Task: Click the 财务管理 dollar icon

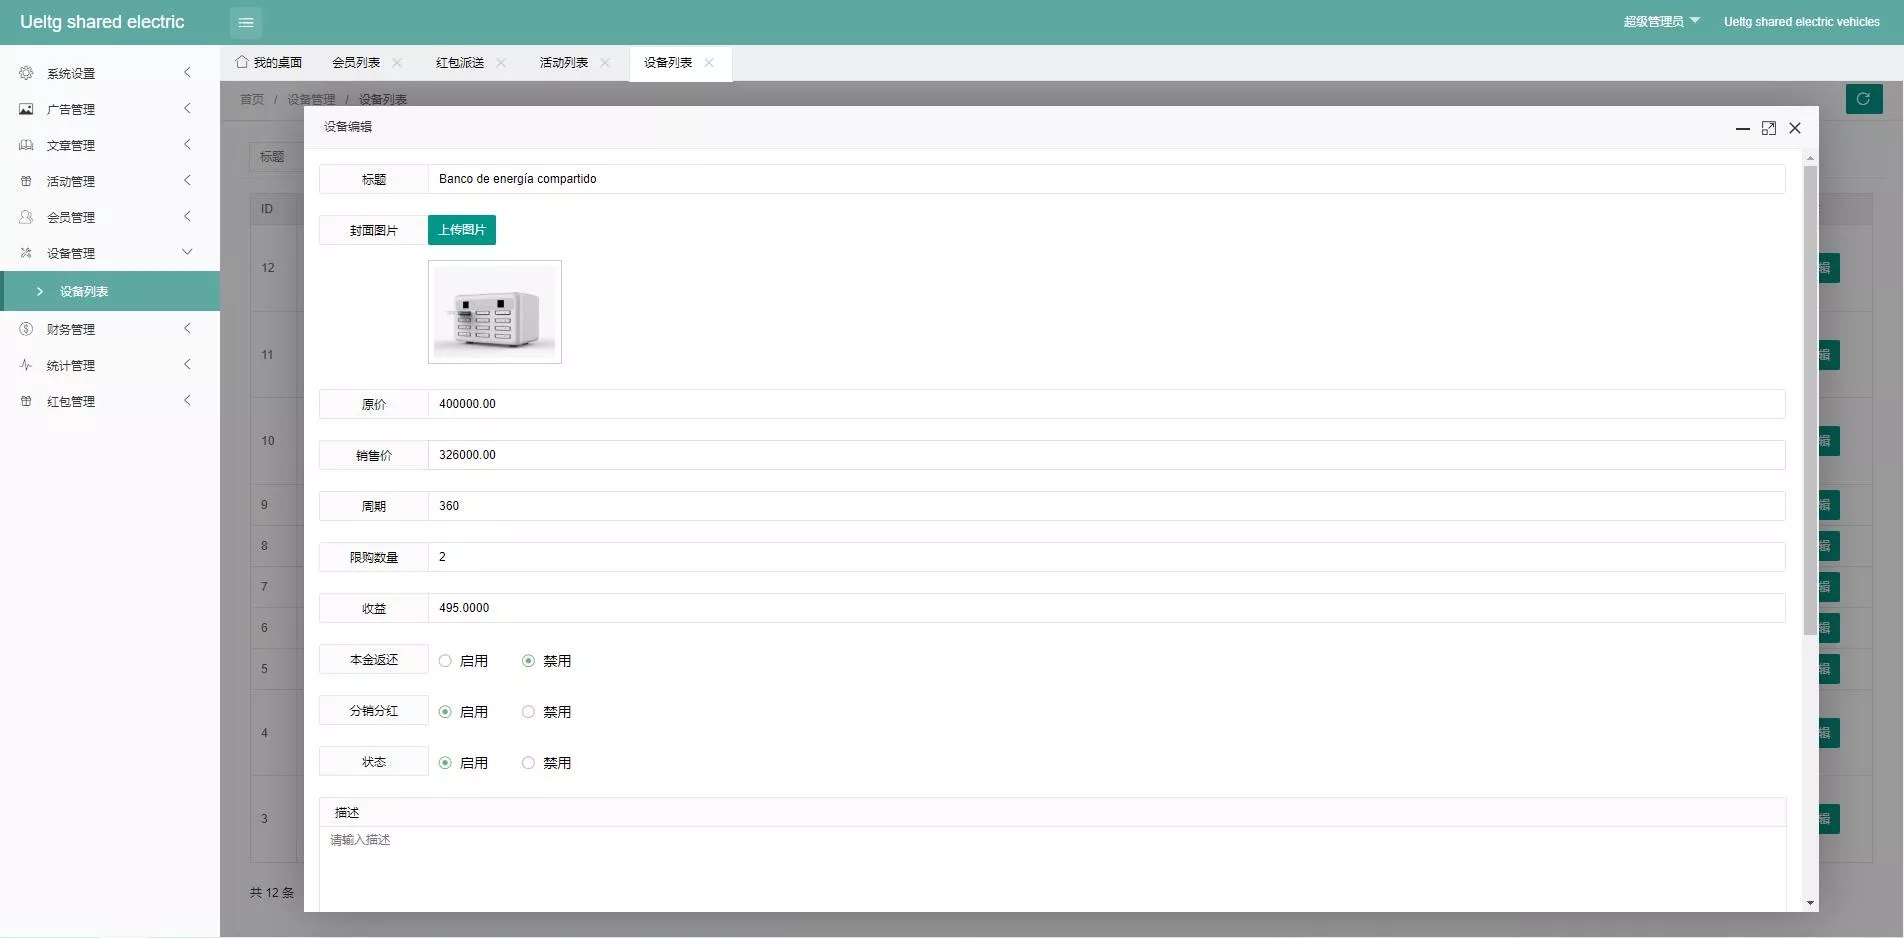Action: tap(26, 329)
